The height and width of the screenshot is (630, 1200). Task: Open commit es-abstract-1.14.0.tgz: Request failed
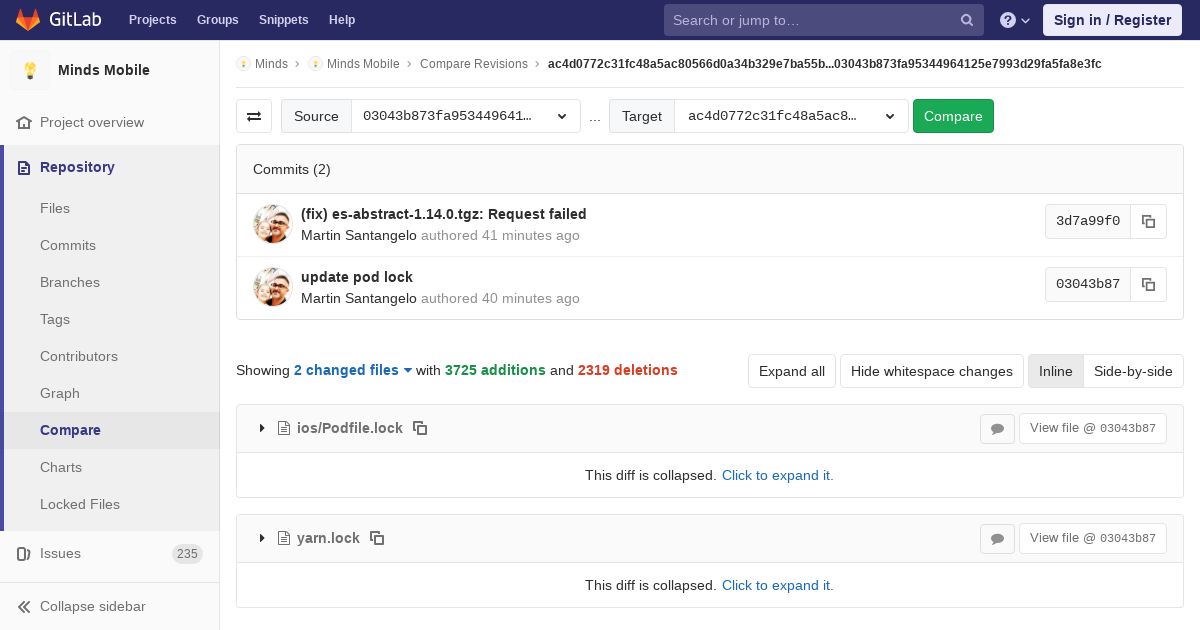coord(443,214)
